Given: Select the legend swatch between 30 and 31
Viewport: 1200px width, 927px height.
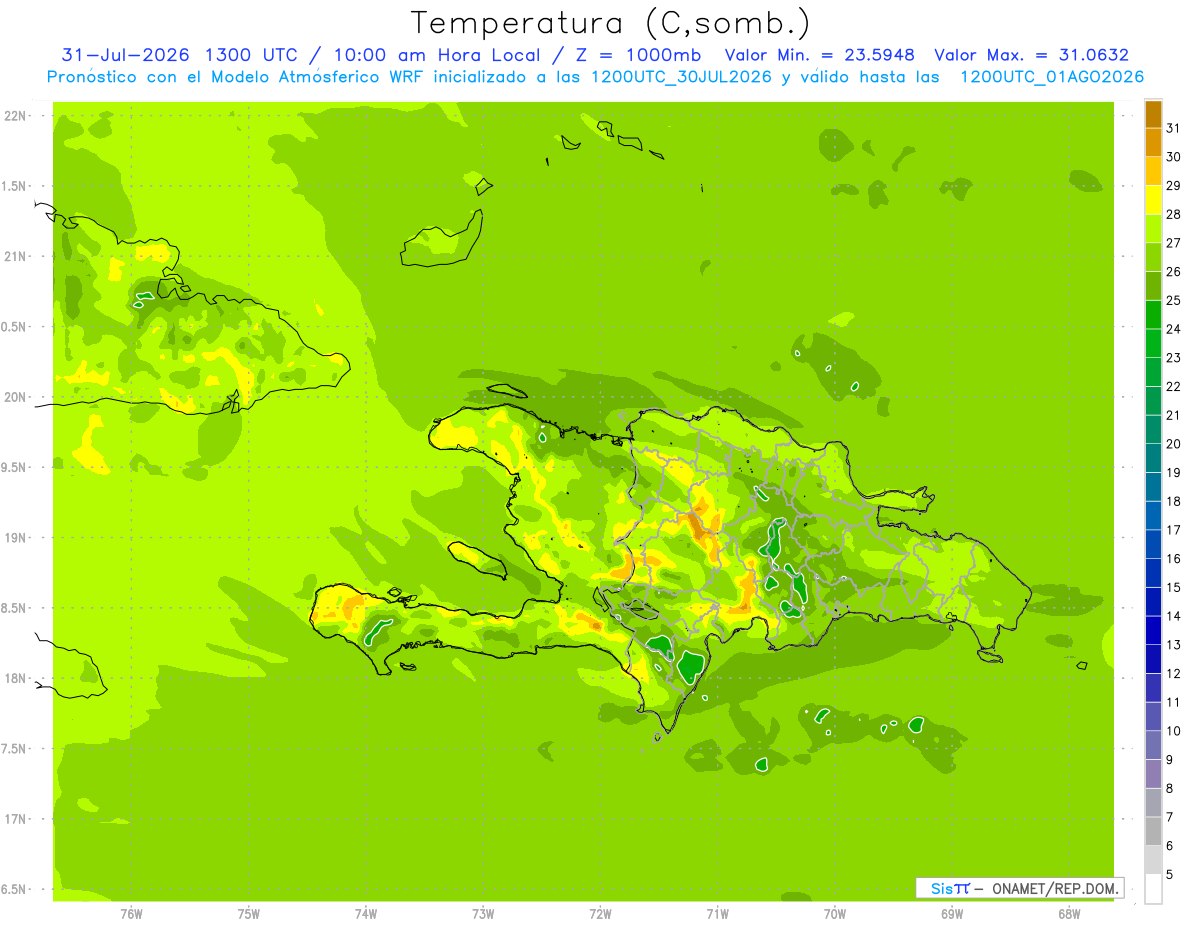Looking at the screenshot, I should coord(1153,142).
